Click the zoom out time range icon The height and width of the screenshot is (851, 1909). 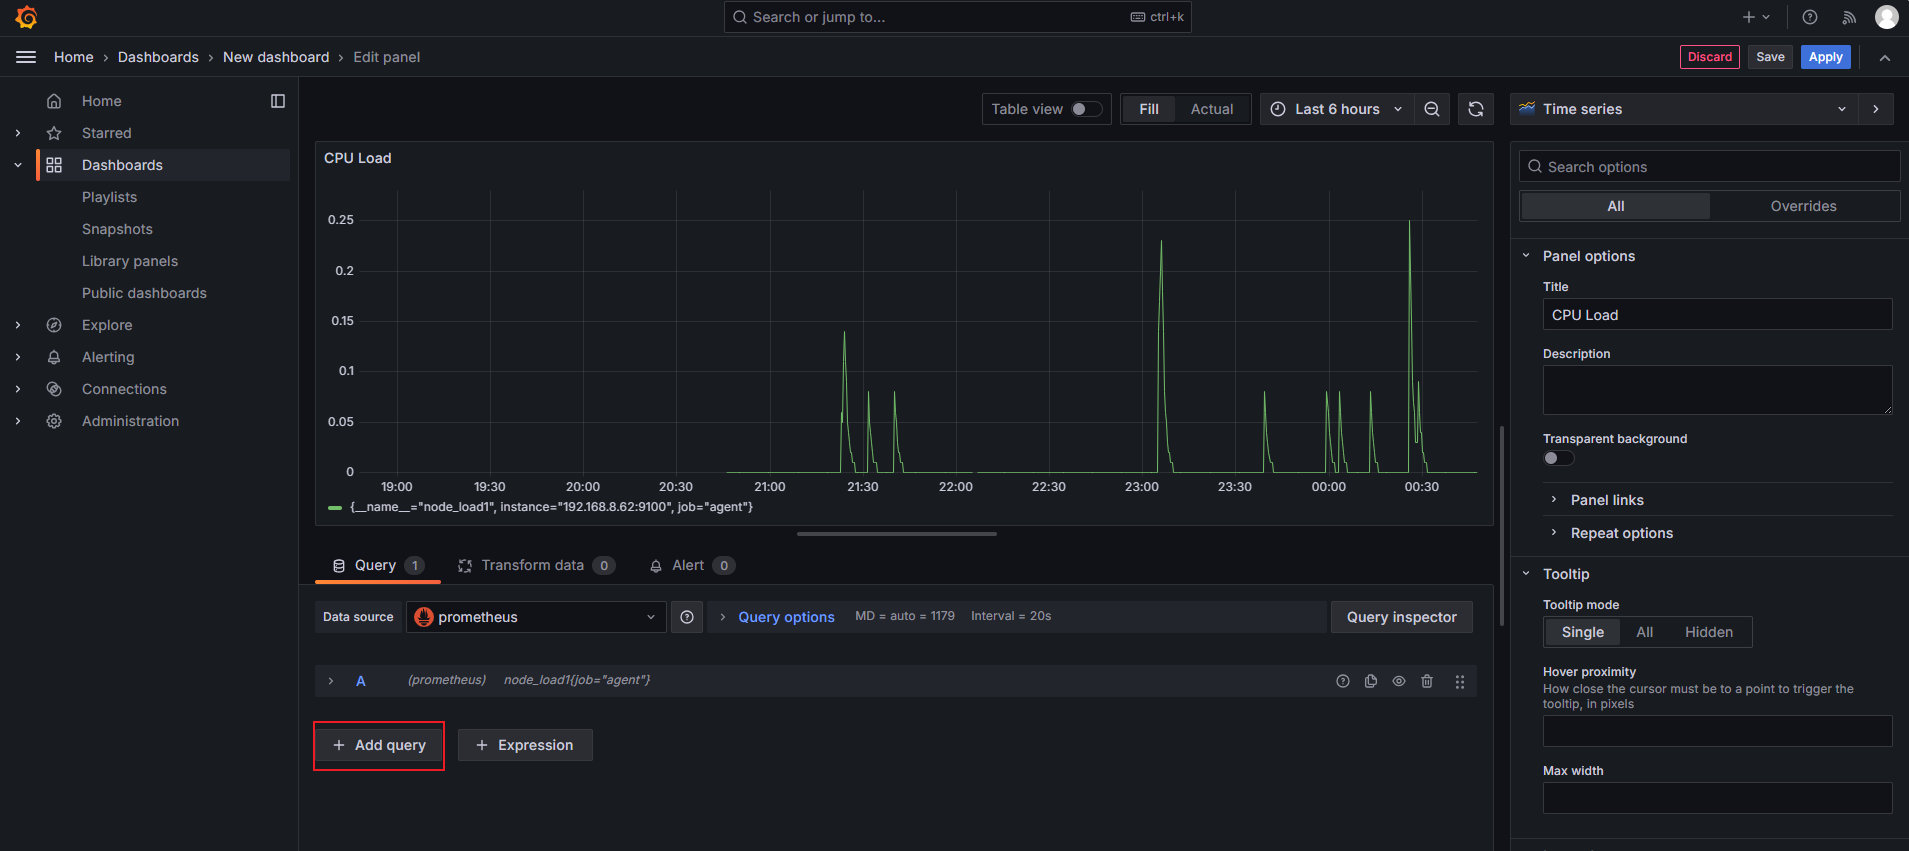[1432, 109]
